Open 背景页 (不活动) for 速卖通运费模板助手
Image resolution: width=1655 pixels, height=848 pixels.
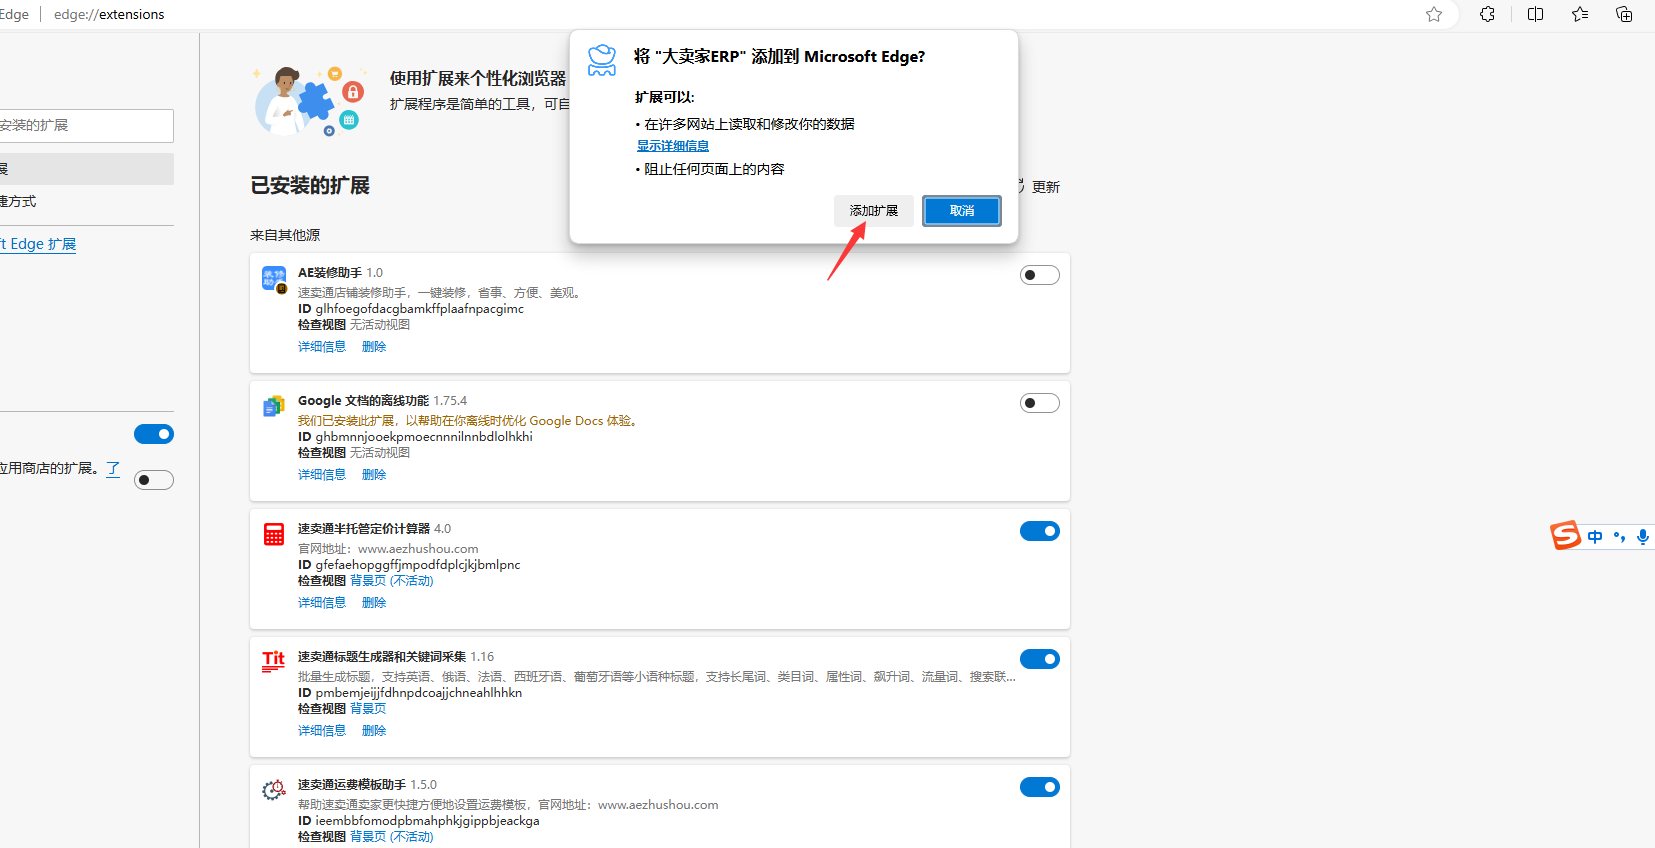(x=392, y=837)
